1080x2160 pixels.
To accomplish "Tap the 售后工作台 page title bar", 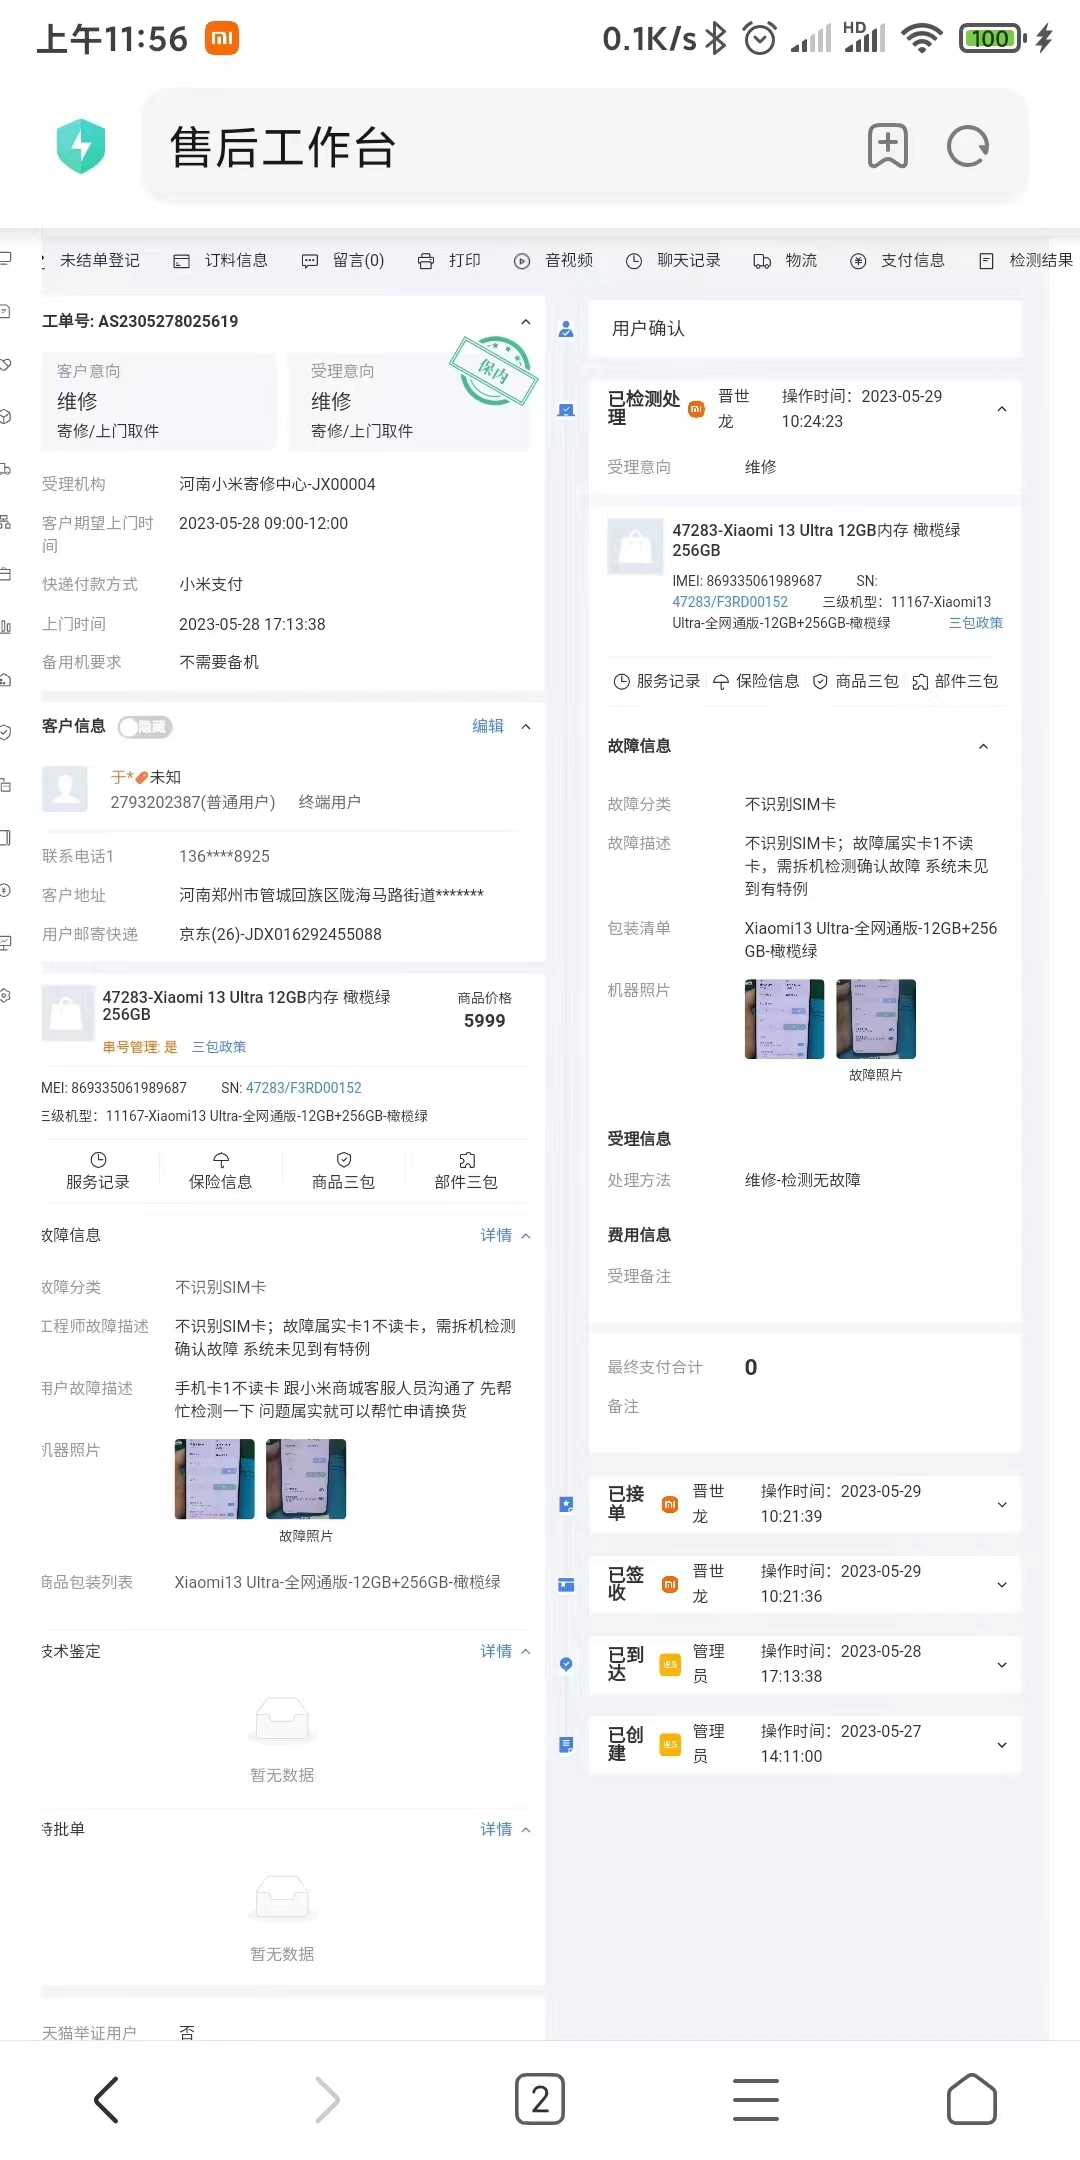I will tap(585, 146).
